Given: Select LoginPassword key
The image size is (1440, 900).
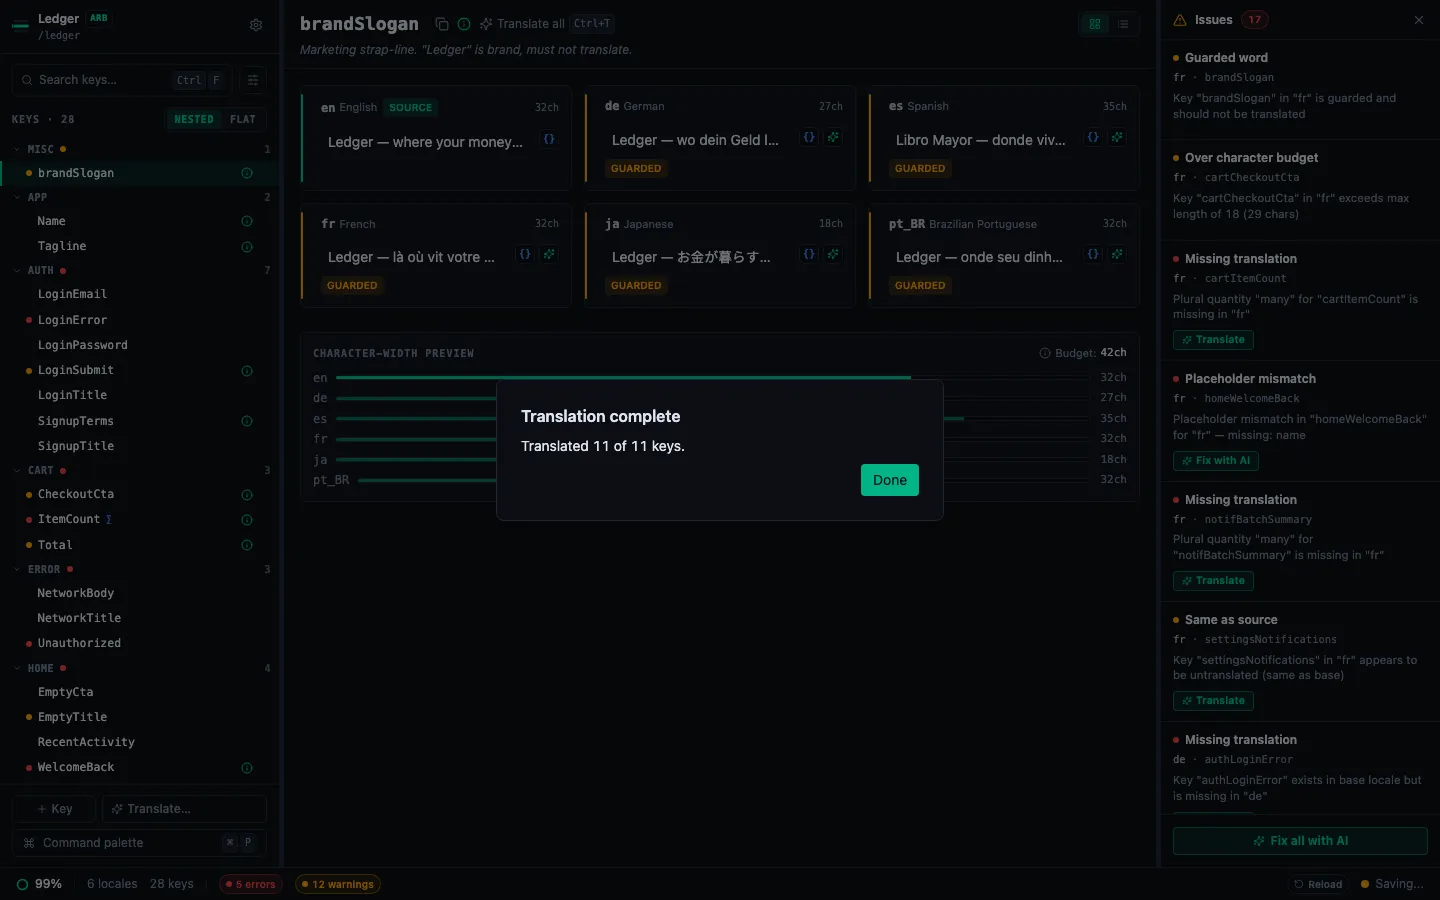Looking at the screenshot, I should pyautogui.click(x=140, y=345).
